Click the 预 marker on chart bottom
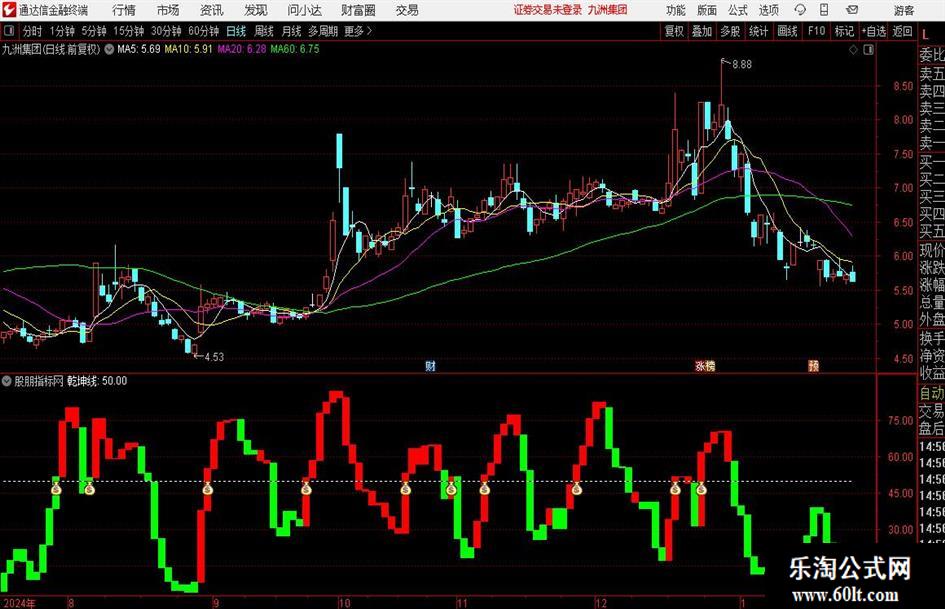 pos(814,366)
